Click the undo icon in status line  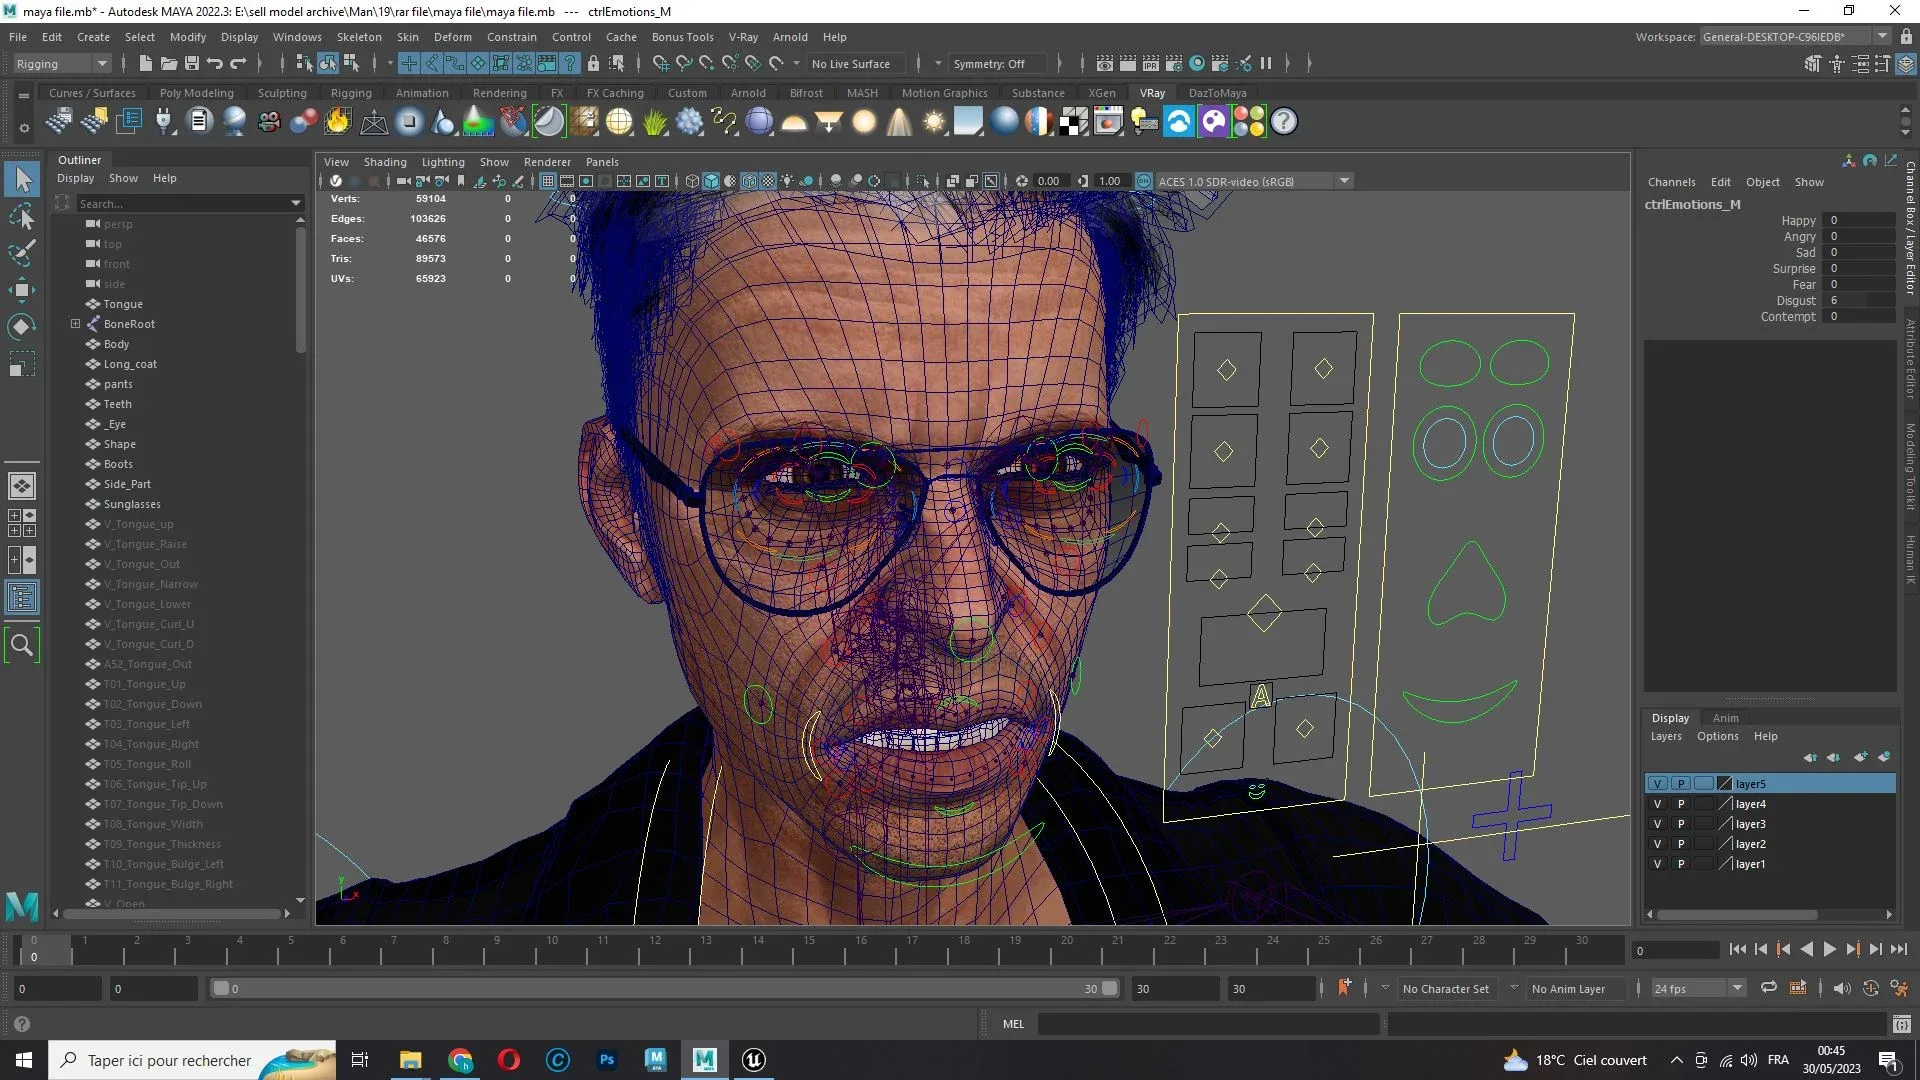click(214, 63)
